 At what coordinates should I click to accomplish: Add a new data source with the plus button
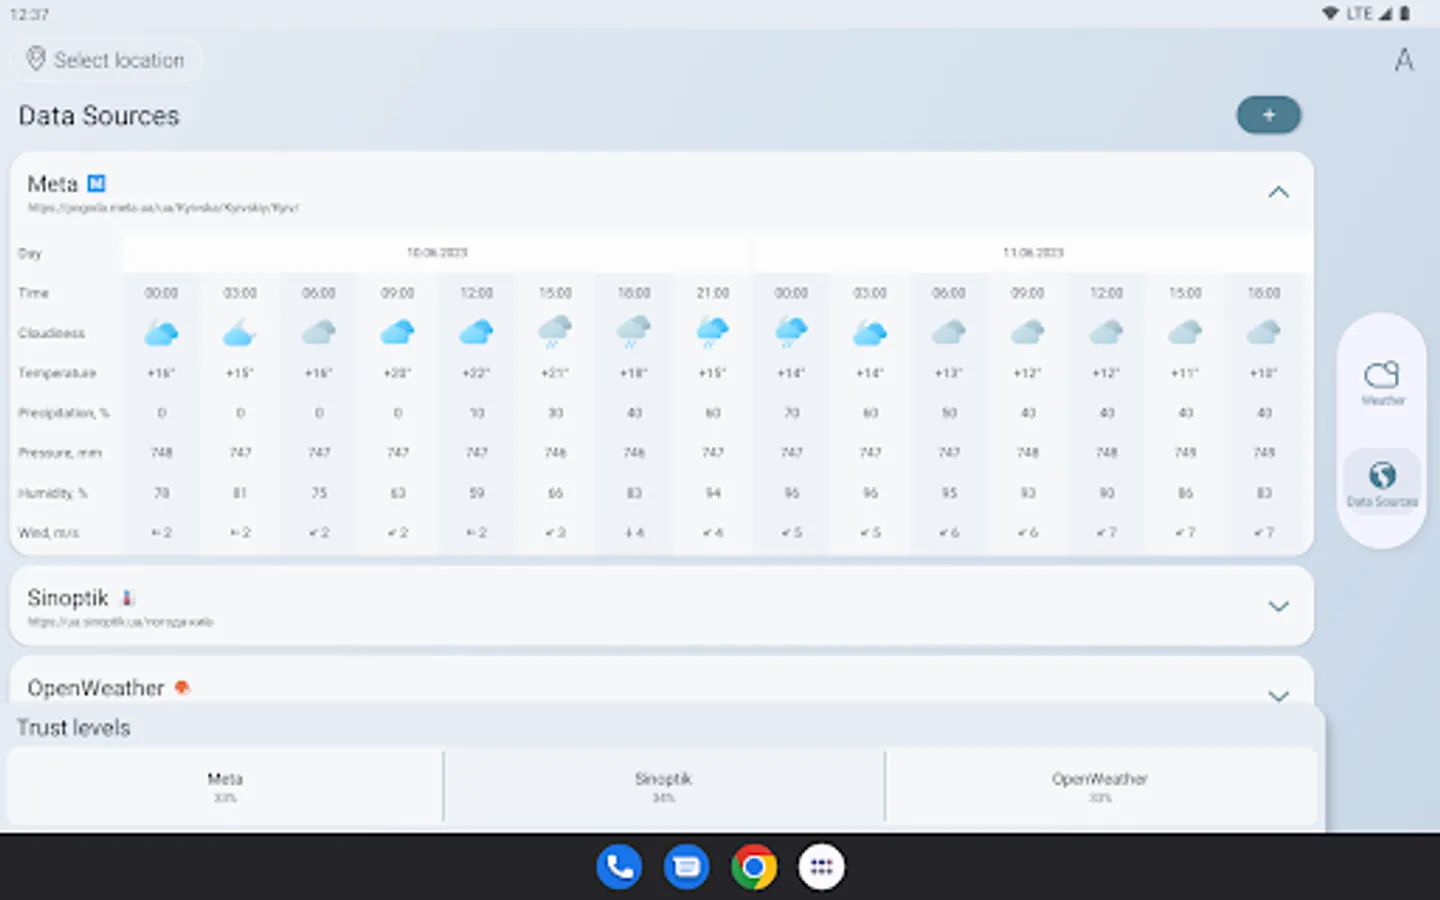(x=1269, y=115)
